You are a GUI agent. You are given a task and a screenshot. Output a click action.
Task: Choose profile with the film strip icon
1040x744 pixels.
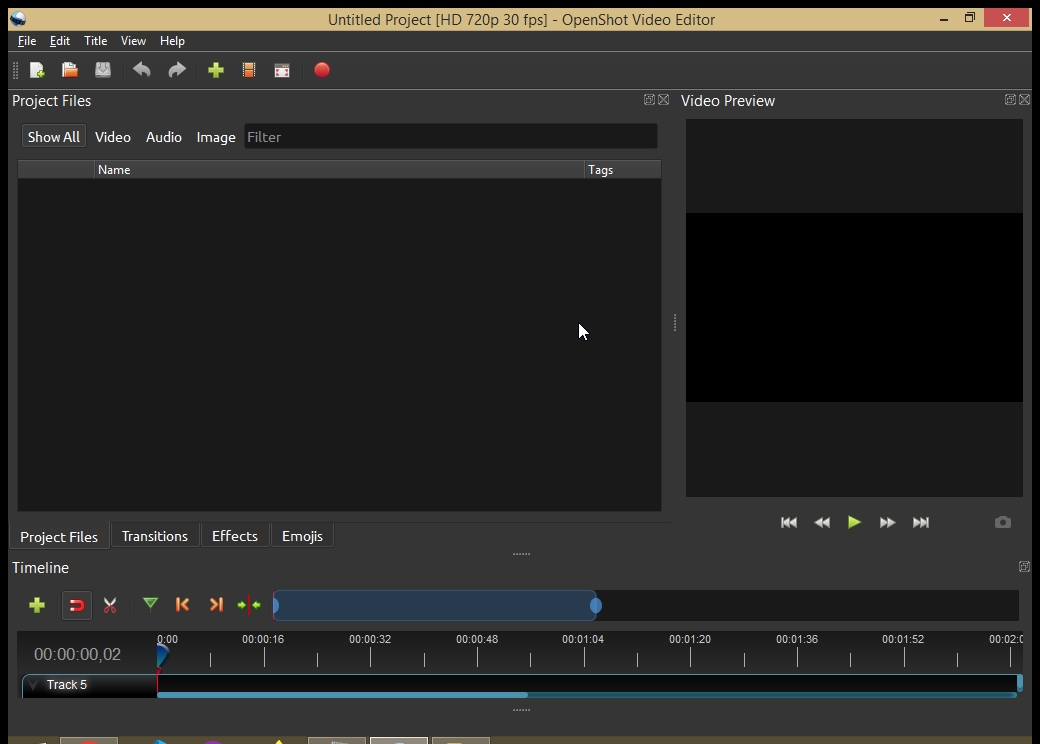point(249,70)
